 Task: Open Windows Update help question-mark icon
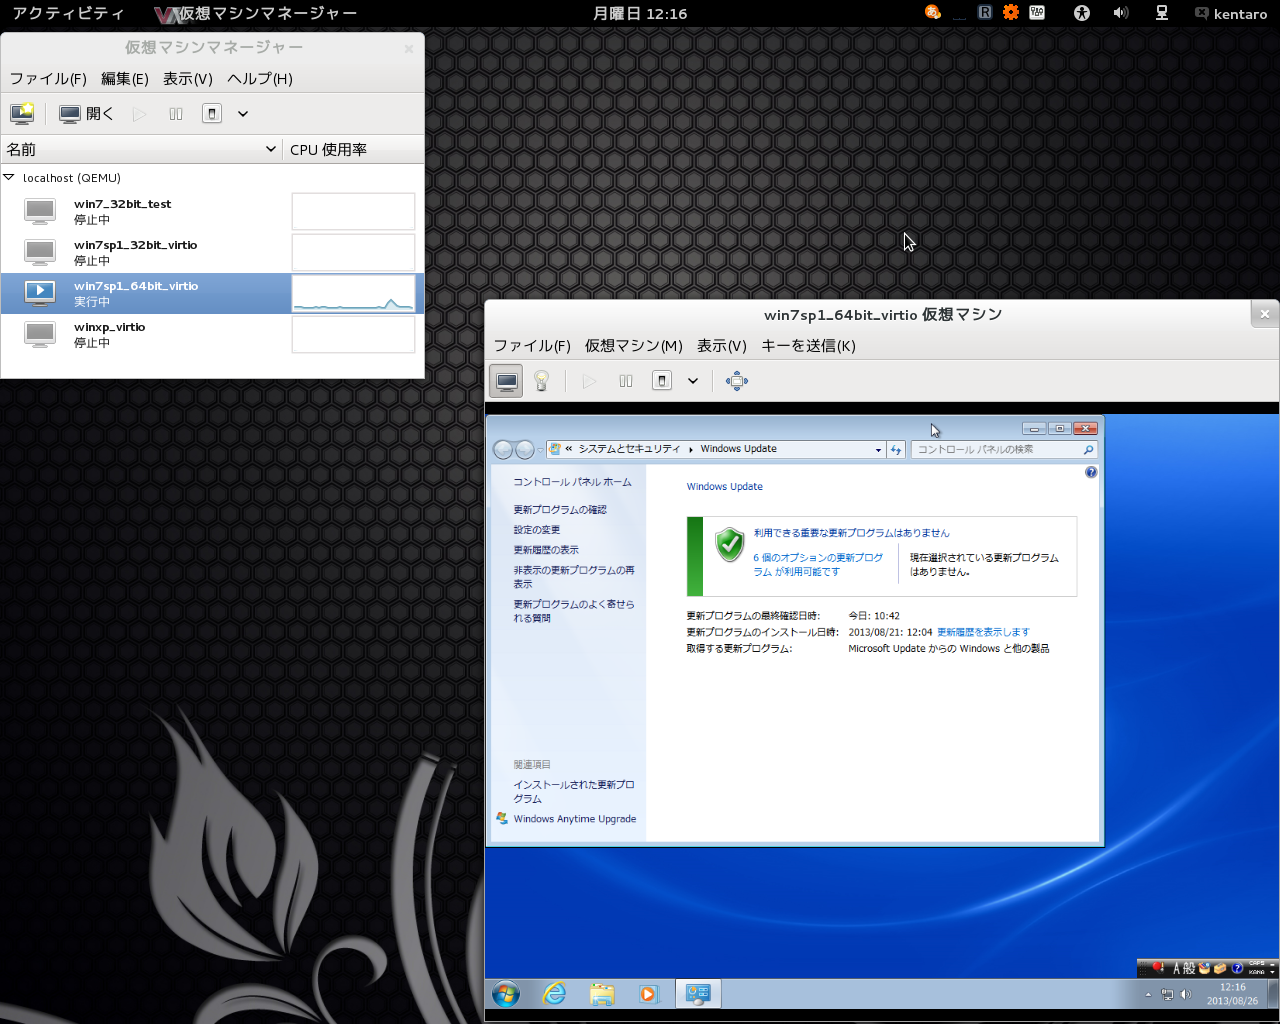pyautogui.click(x=1091, y=472)
